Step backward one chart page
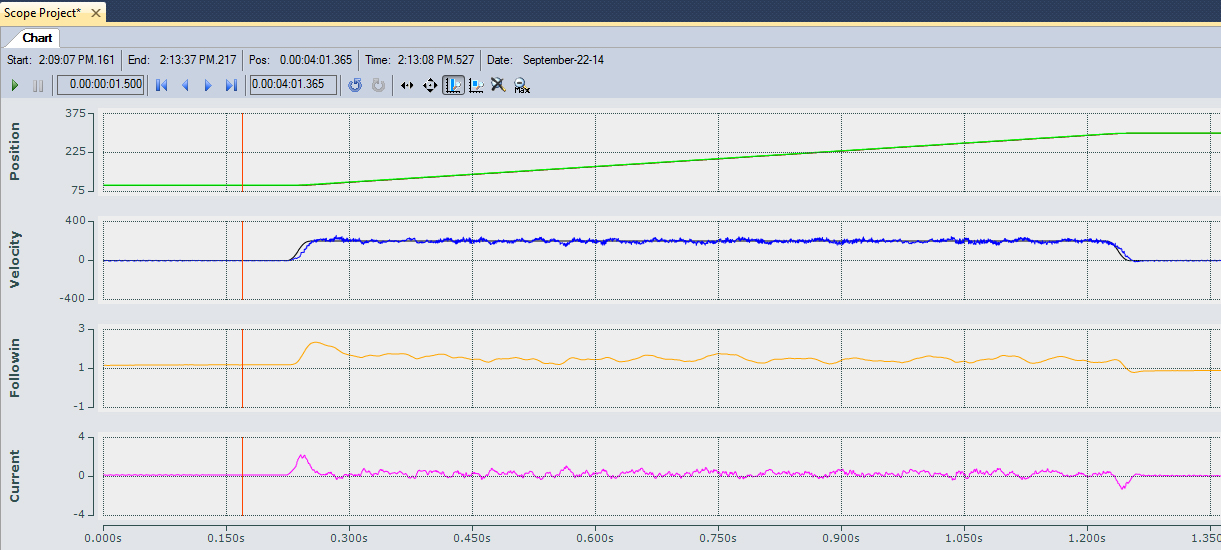Screen dimensions: 1221x550 coord(185,86)
